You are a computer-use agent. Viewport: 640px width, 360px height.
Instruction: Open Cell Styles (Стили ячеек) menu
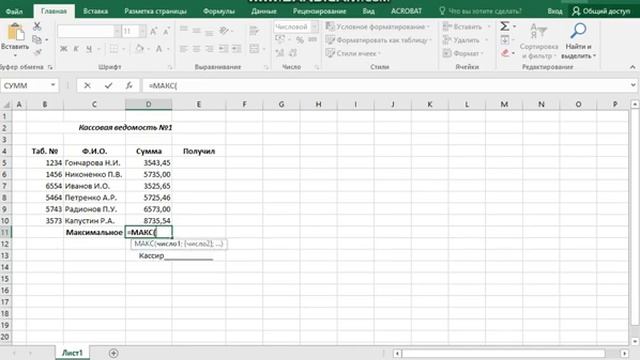pyautogui.click(x=353, y=53)
